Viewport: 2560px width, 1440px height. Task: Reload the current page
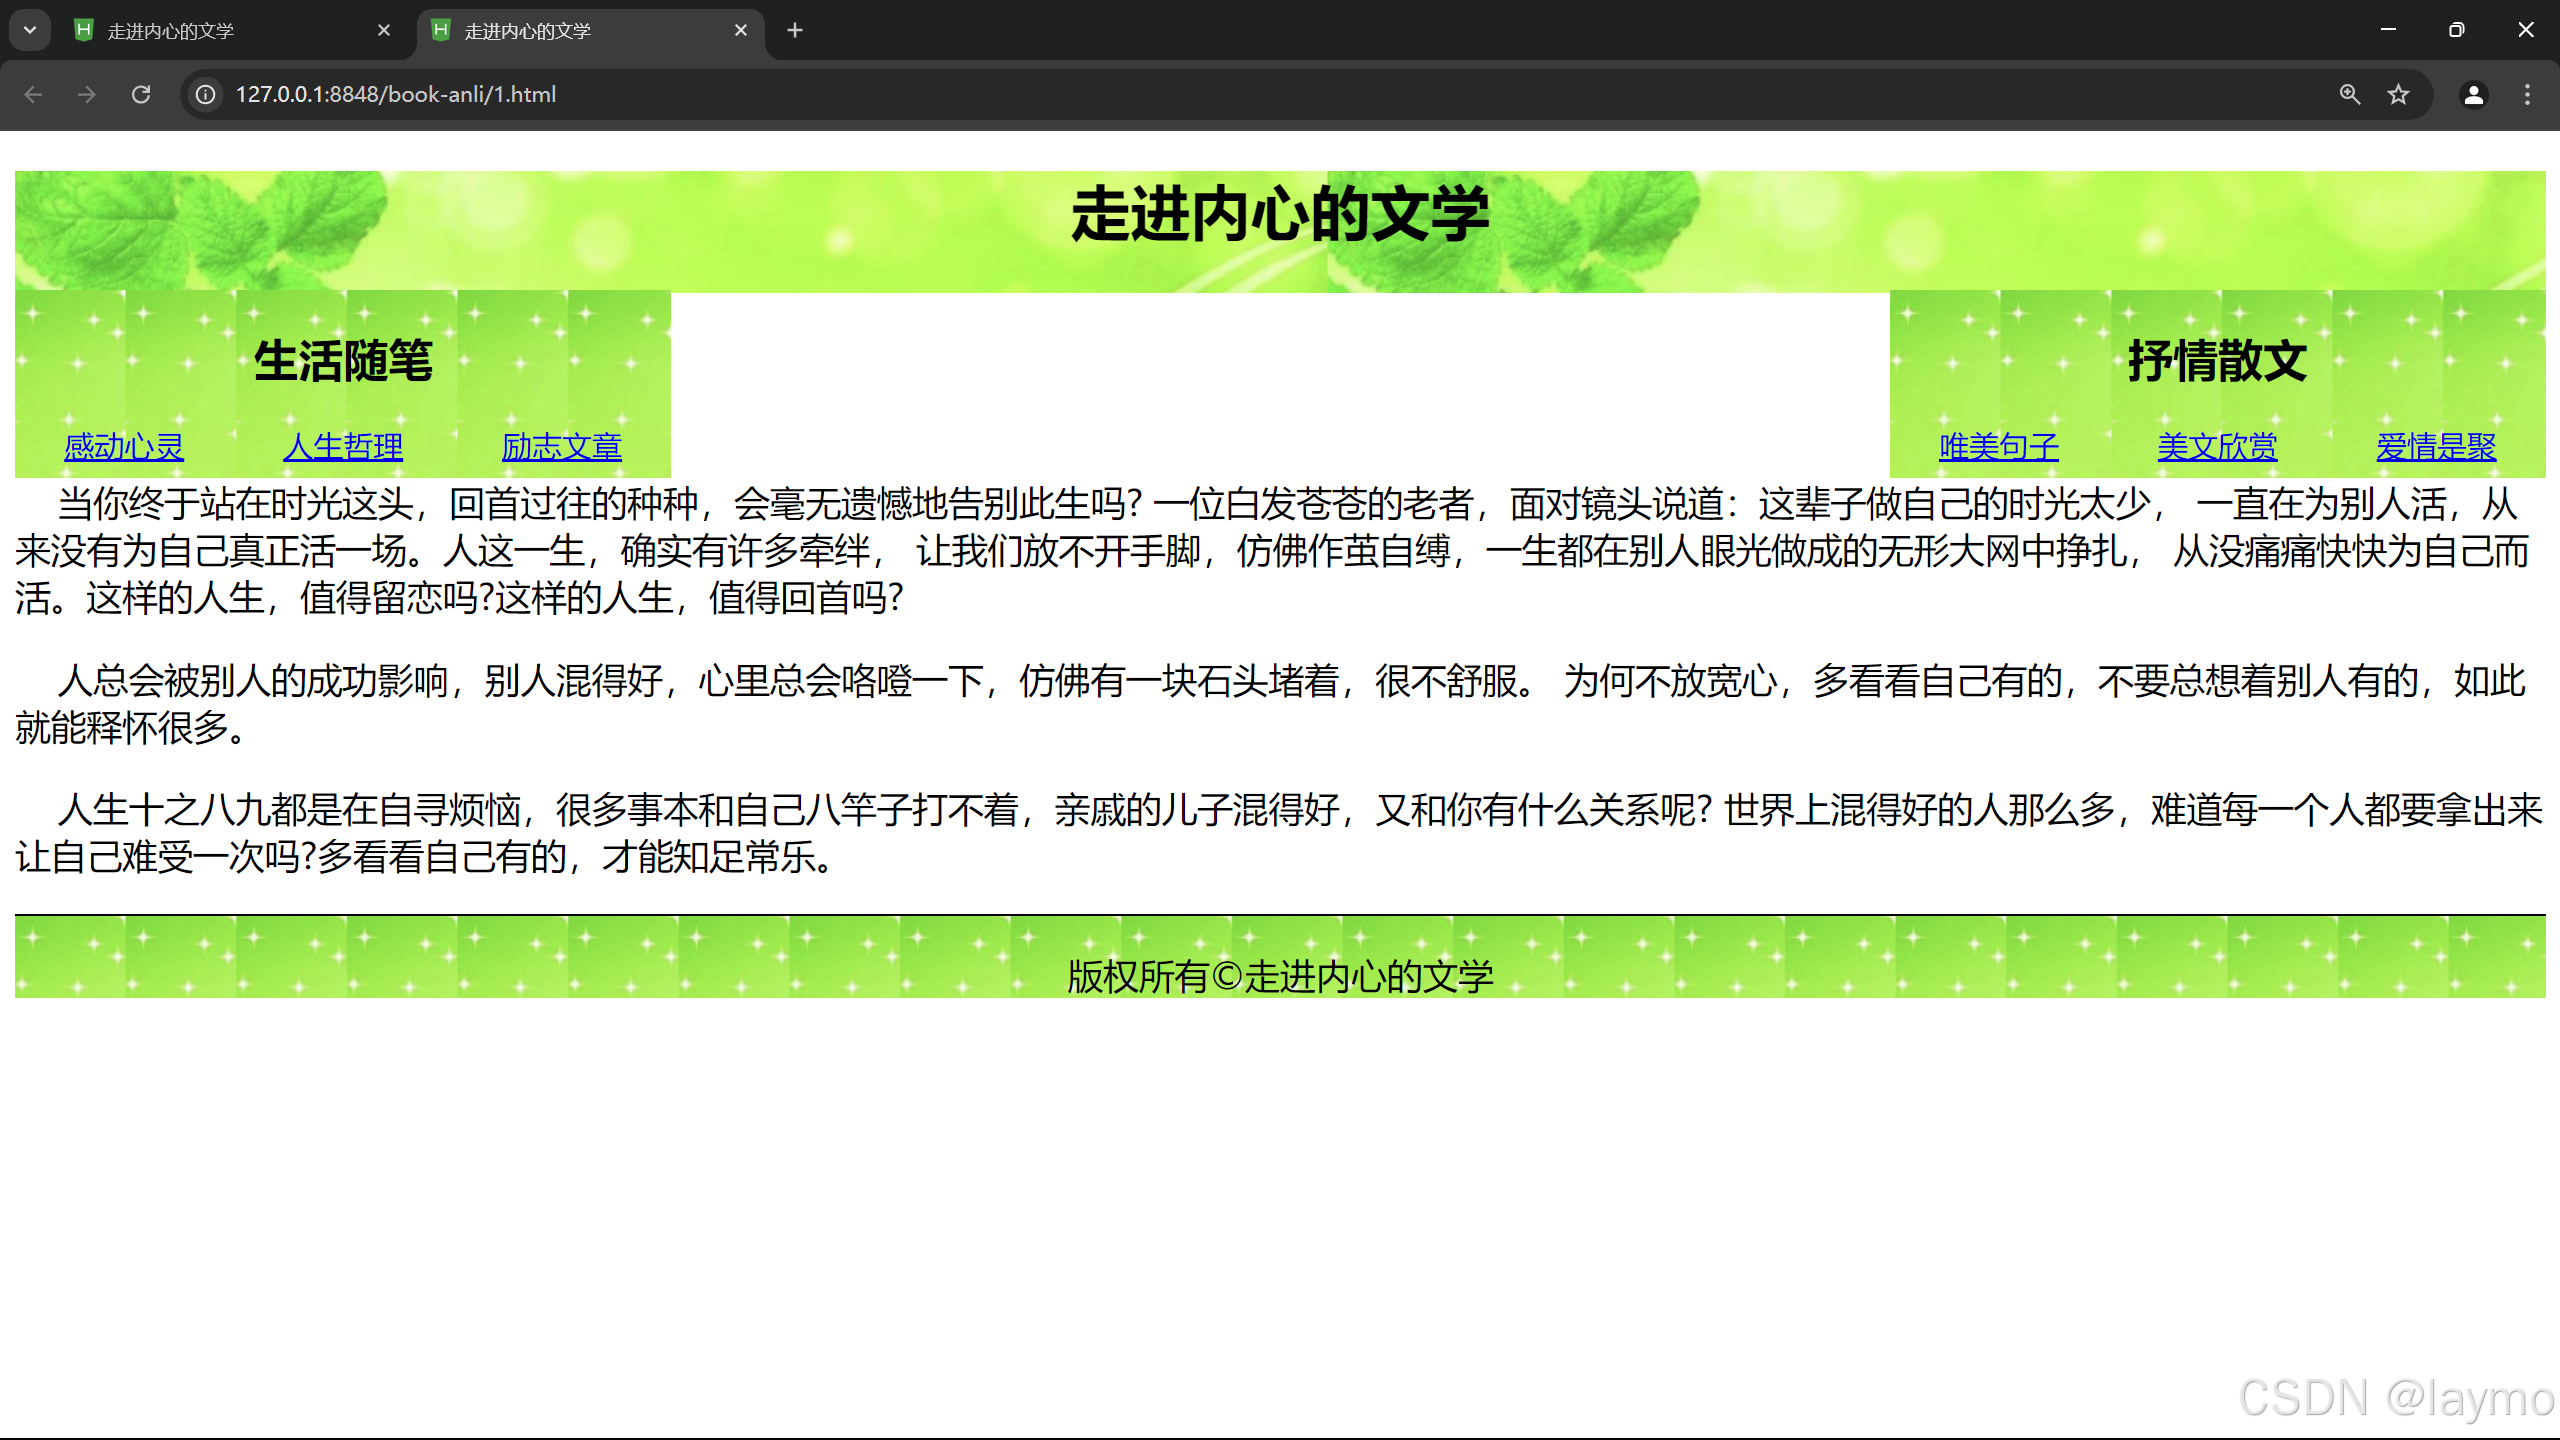(141, 94)
